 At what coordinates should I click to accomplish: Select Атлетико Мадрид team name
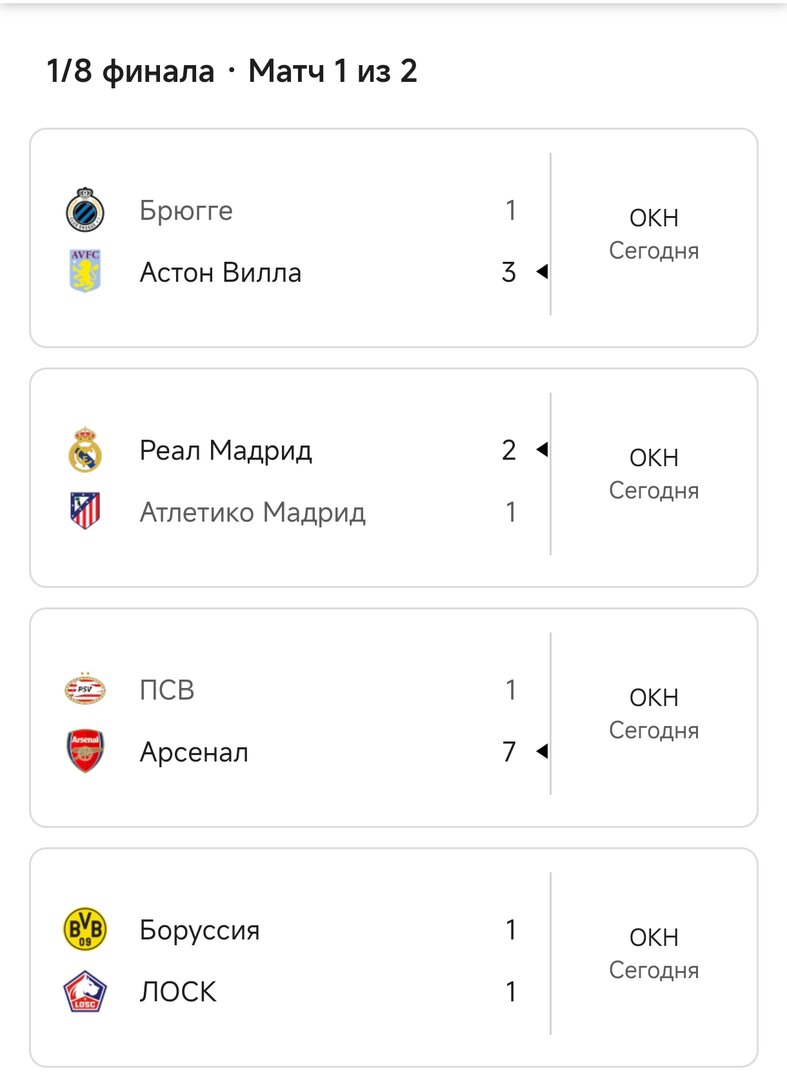tap(252, 512)
